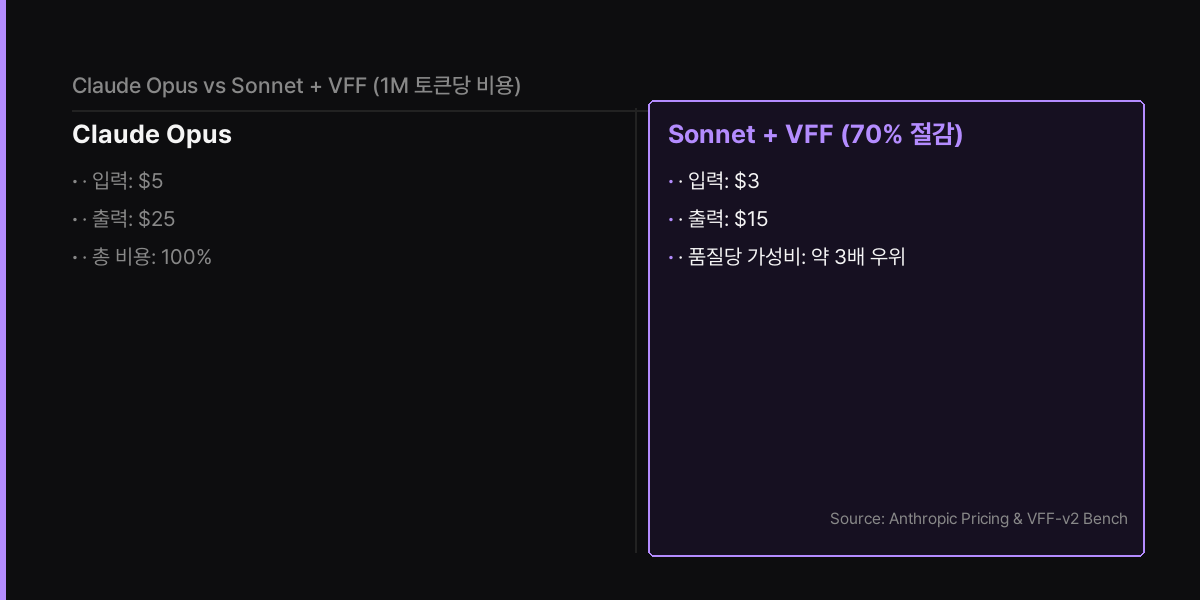
Task: Click the gray bullet before 입력: $5
Action: (75, 181)
